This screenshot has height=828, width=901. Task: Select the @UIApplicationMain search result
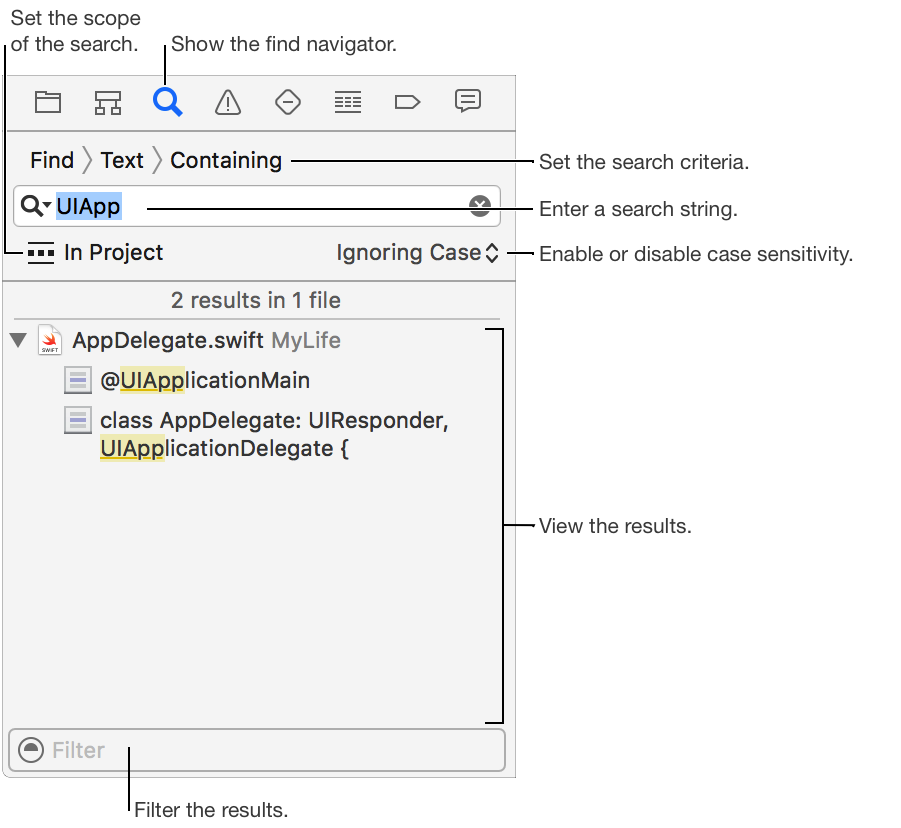(x=205, y=380)
